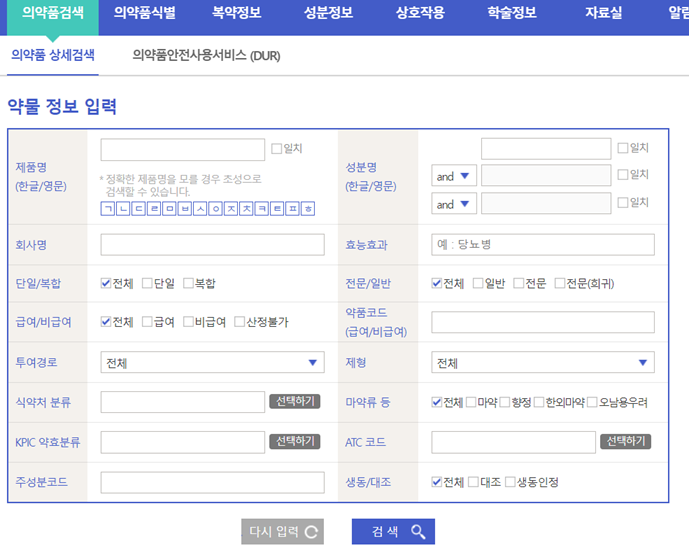Tick 일치 for the first 성분명 field
Image resolution: width=689 pixels, height=555 pixels.
pyautogui.click(x=623, y=148)
